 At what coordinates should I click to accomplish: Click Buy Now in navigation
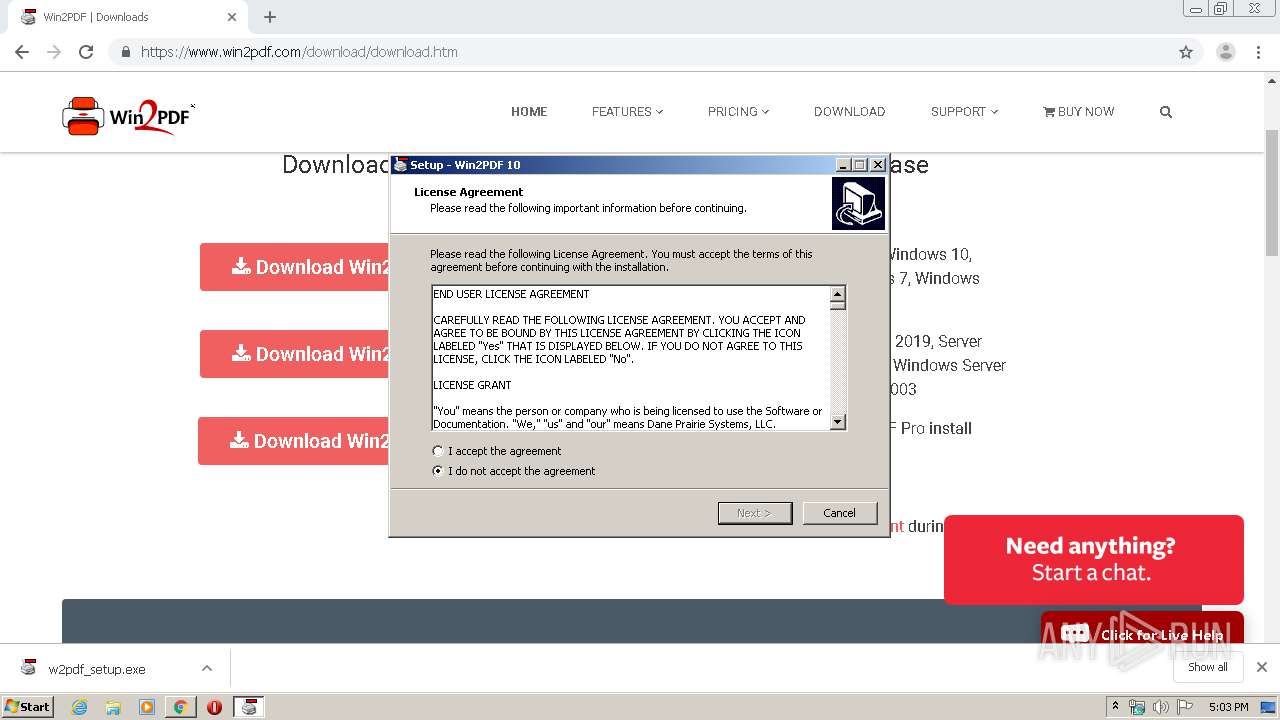coord(1078,112)
